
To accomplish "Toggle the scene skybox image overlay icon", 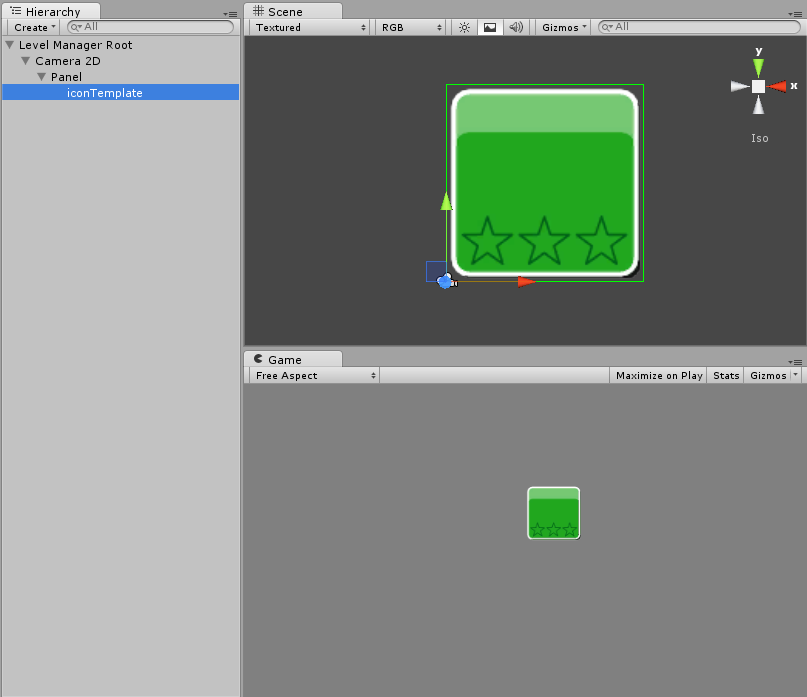I will (490, 28).
